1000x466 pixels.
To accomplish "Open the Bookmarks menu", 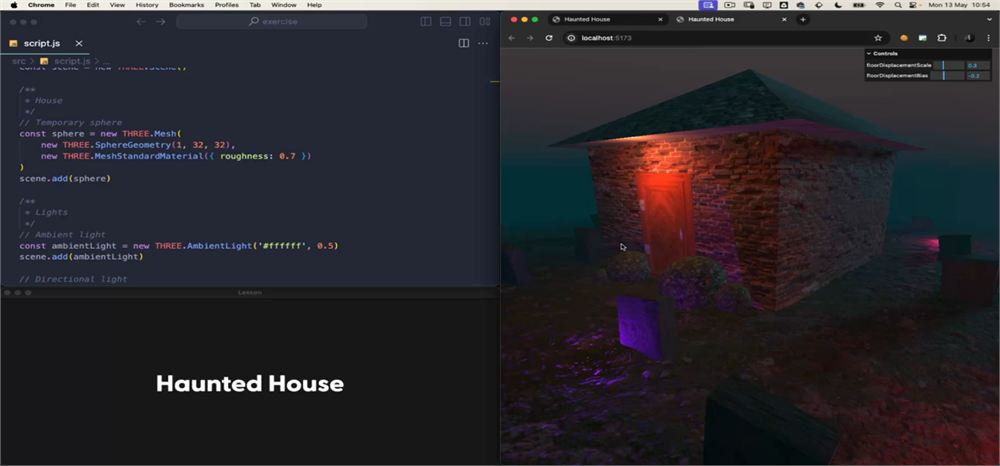I will (187, 4).
